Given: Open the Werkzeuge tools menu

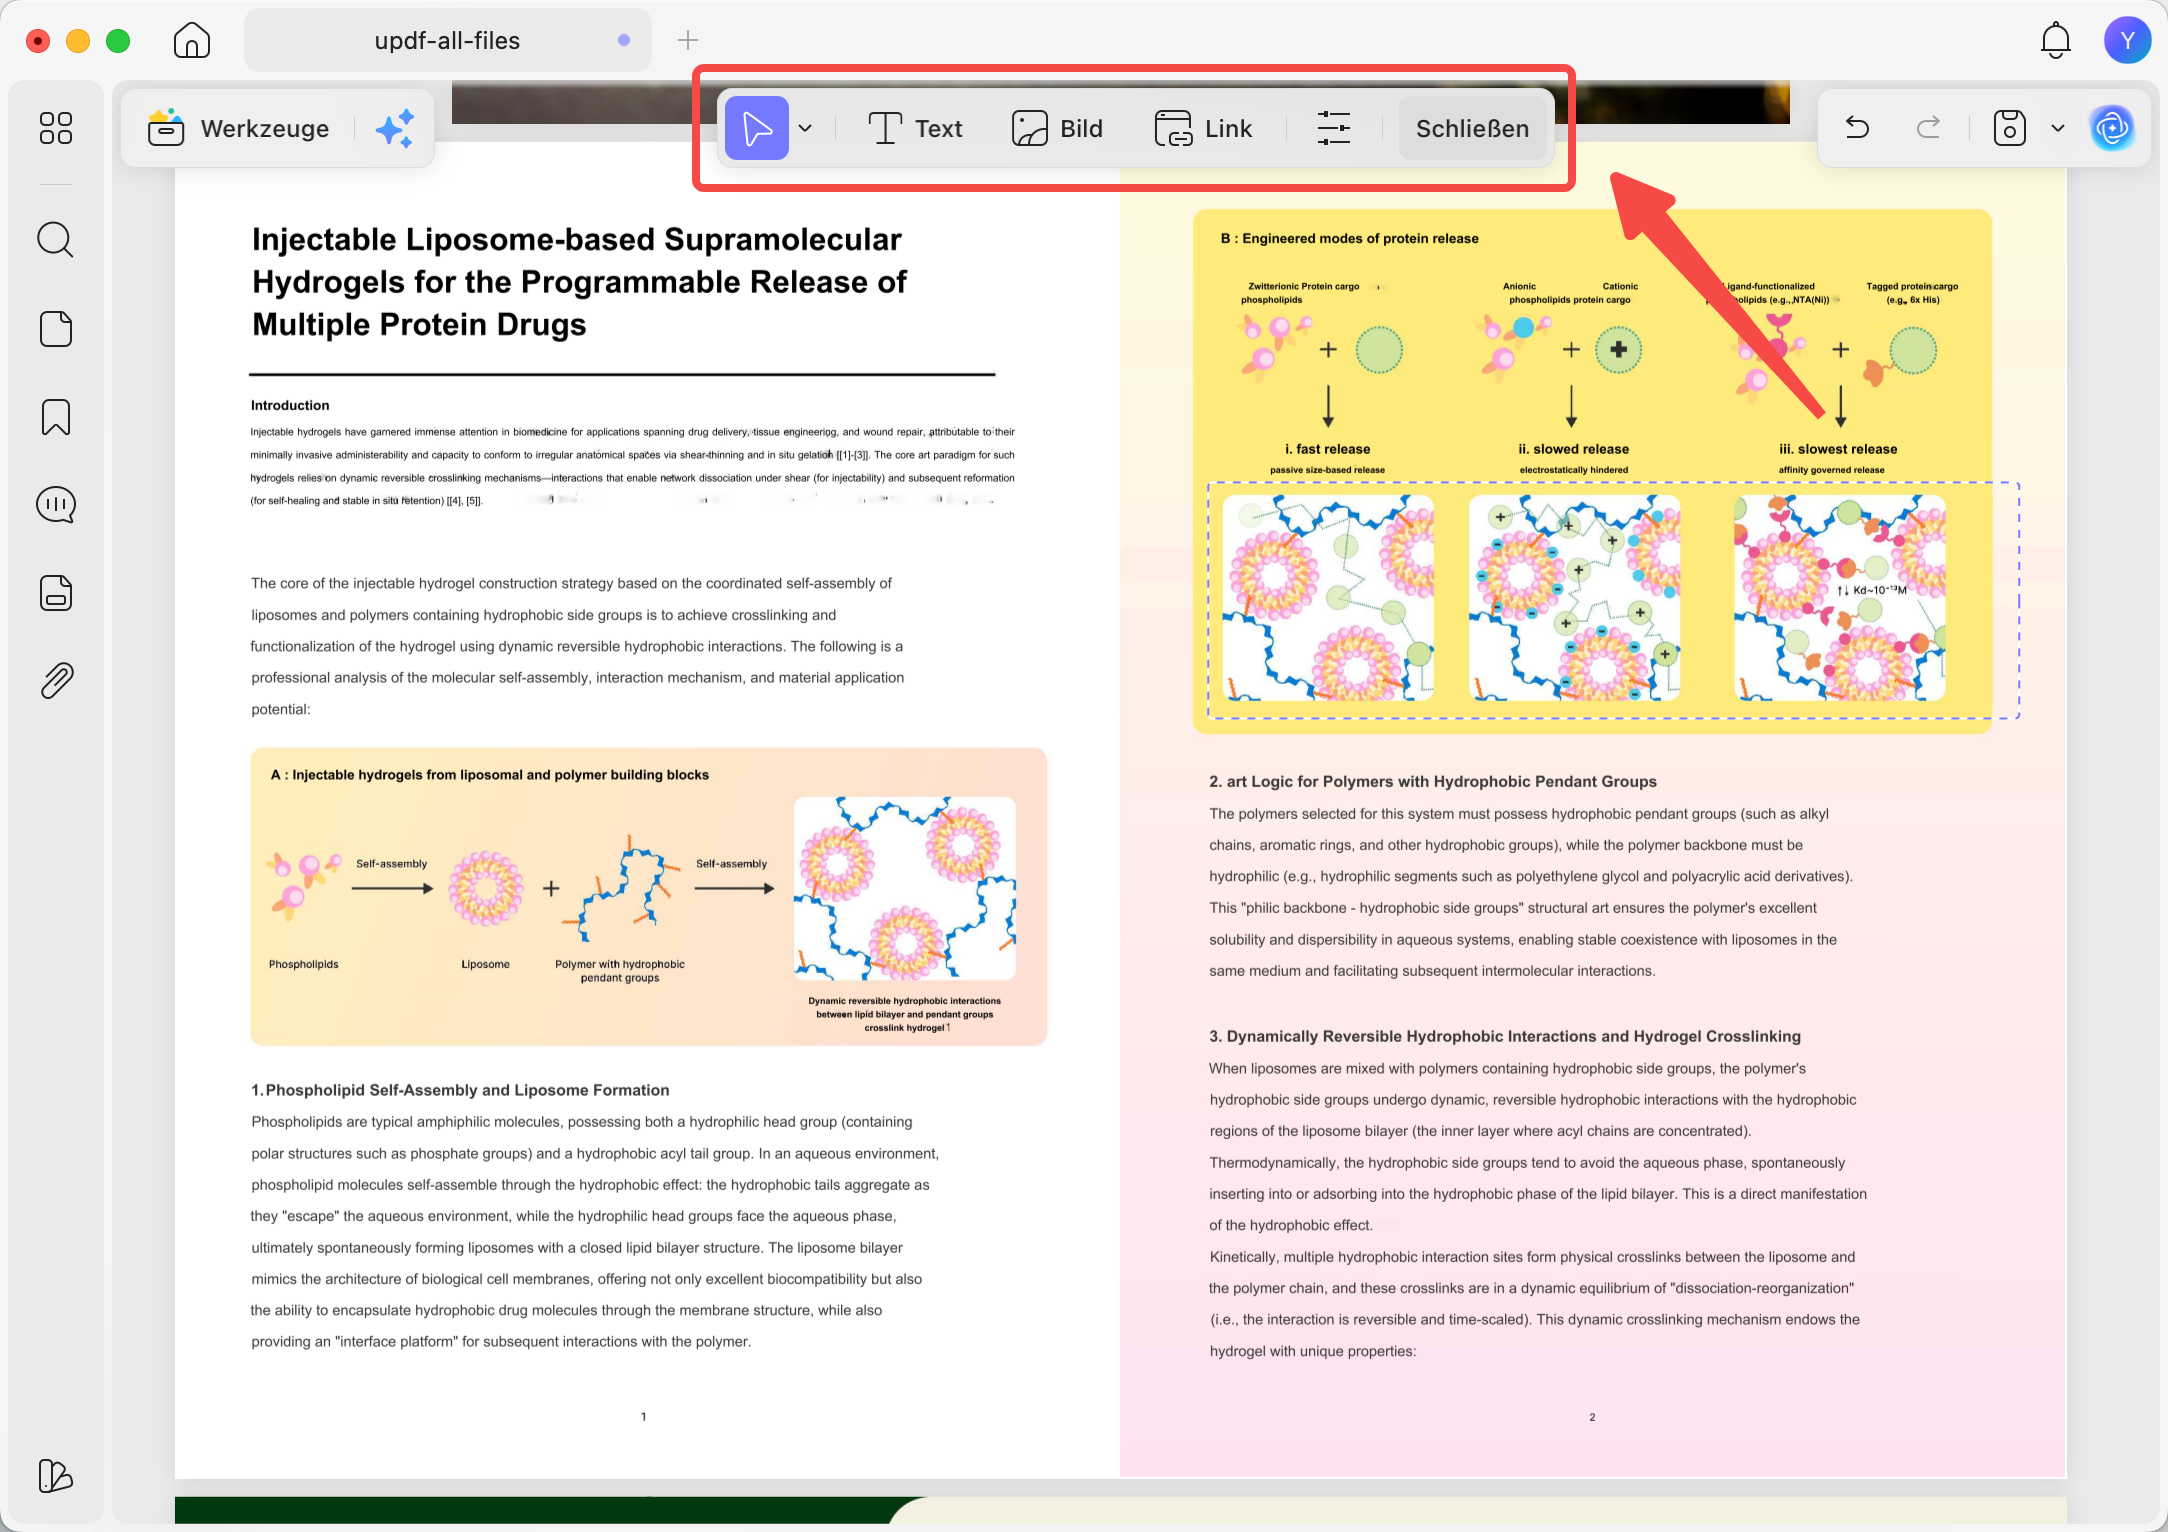Looking at the screenshot, I should click(239, 129).
